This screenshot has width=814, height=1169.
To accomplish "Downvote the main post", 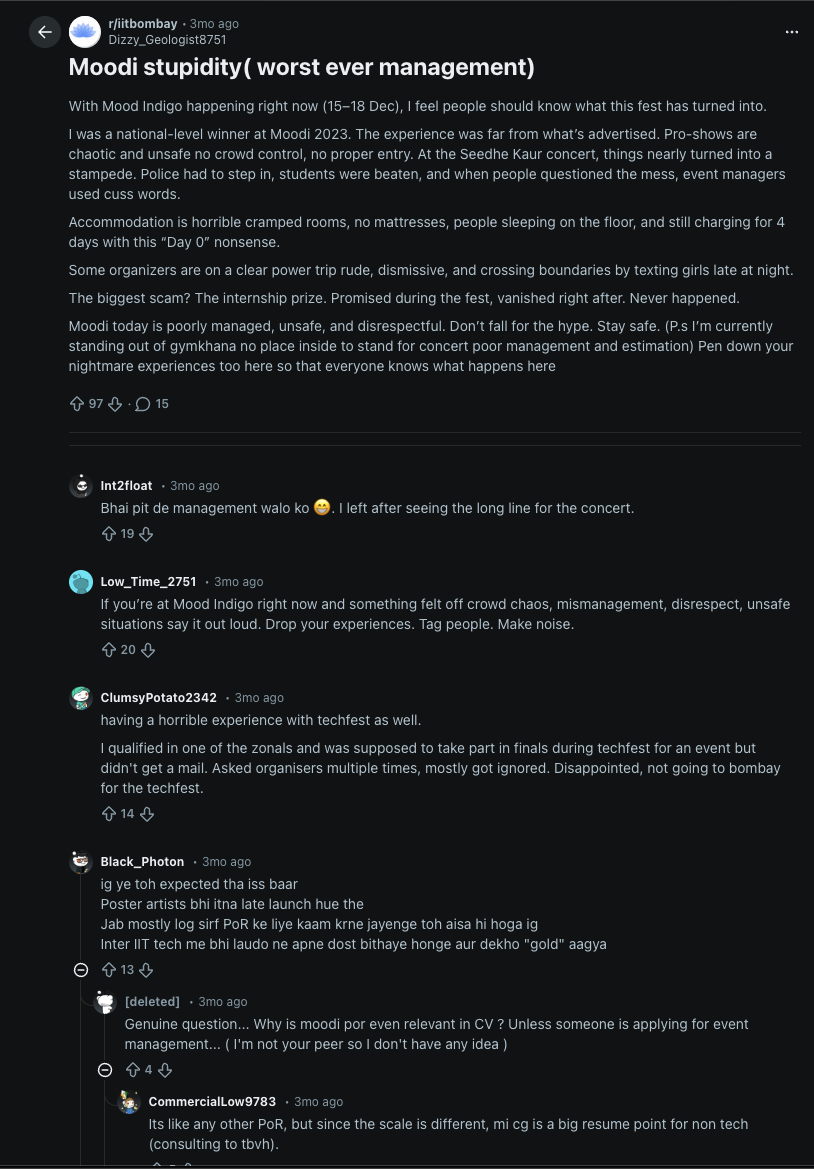I will (115, 404).
